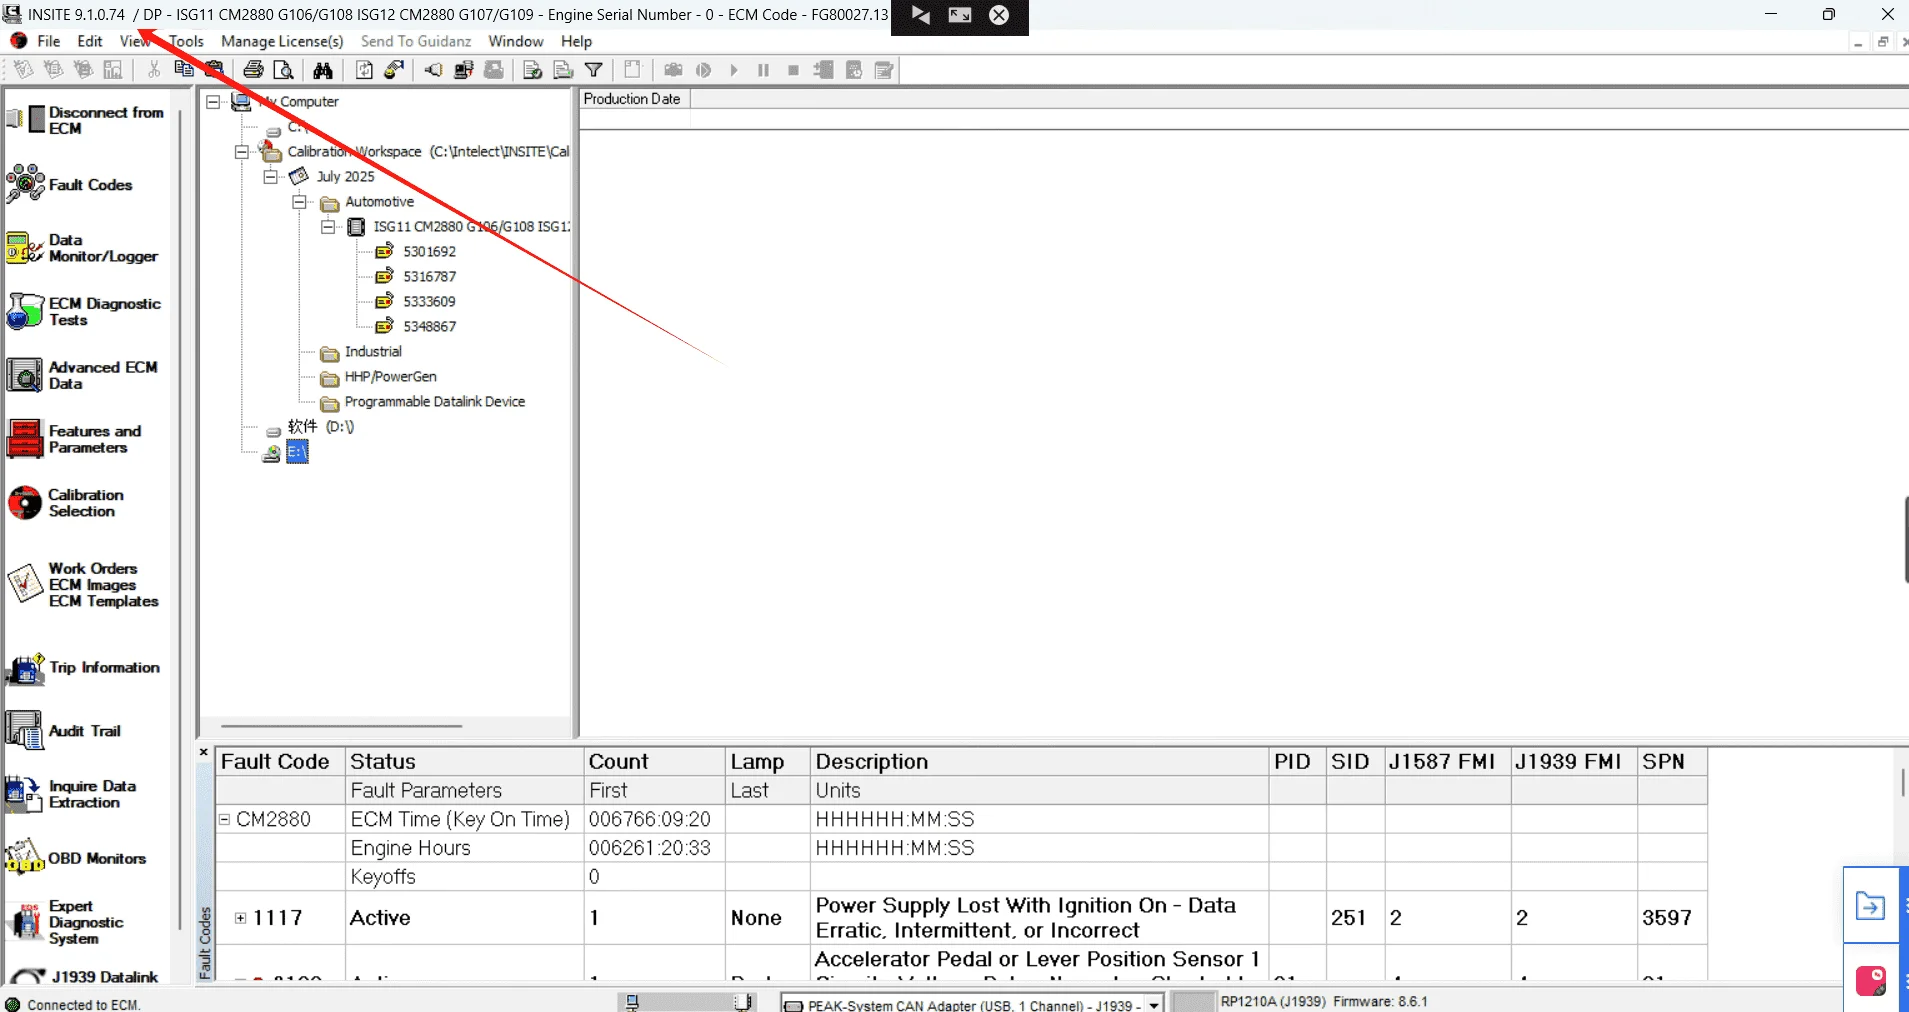The image size is (1909, 1012).
Task: Select Programmable Datalink Device folder
Action: pos(434,402)
